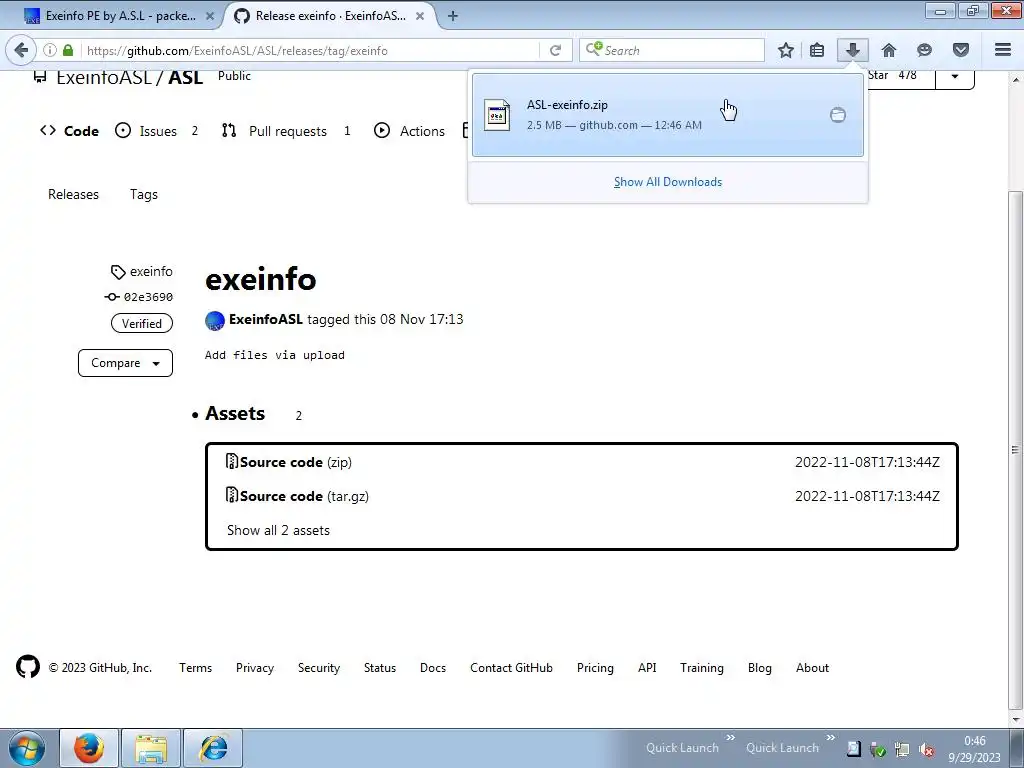Open the API footer link
Image resolution: width=1024 pixels, height=768 pixels.
tap(647, 667)
